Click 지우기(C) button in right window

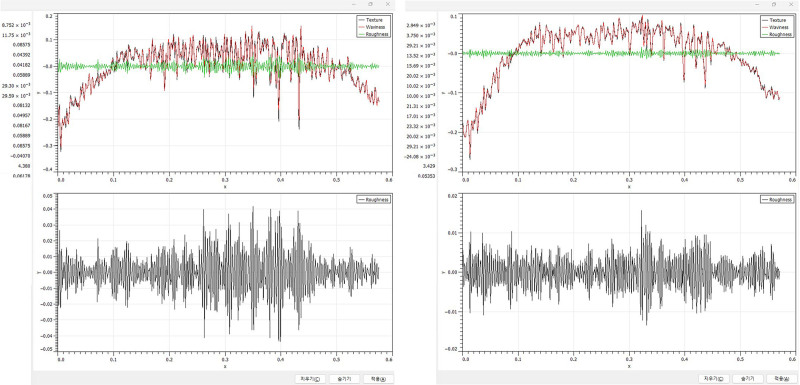(x=714, y=379)
